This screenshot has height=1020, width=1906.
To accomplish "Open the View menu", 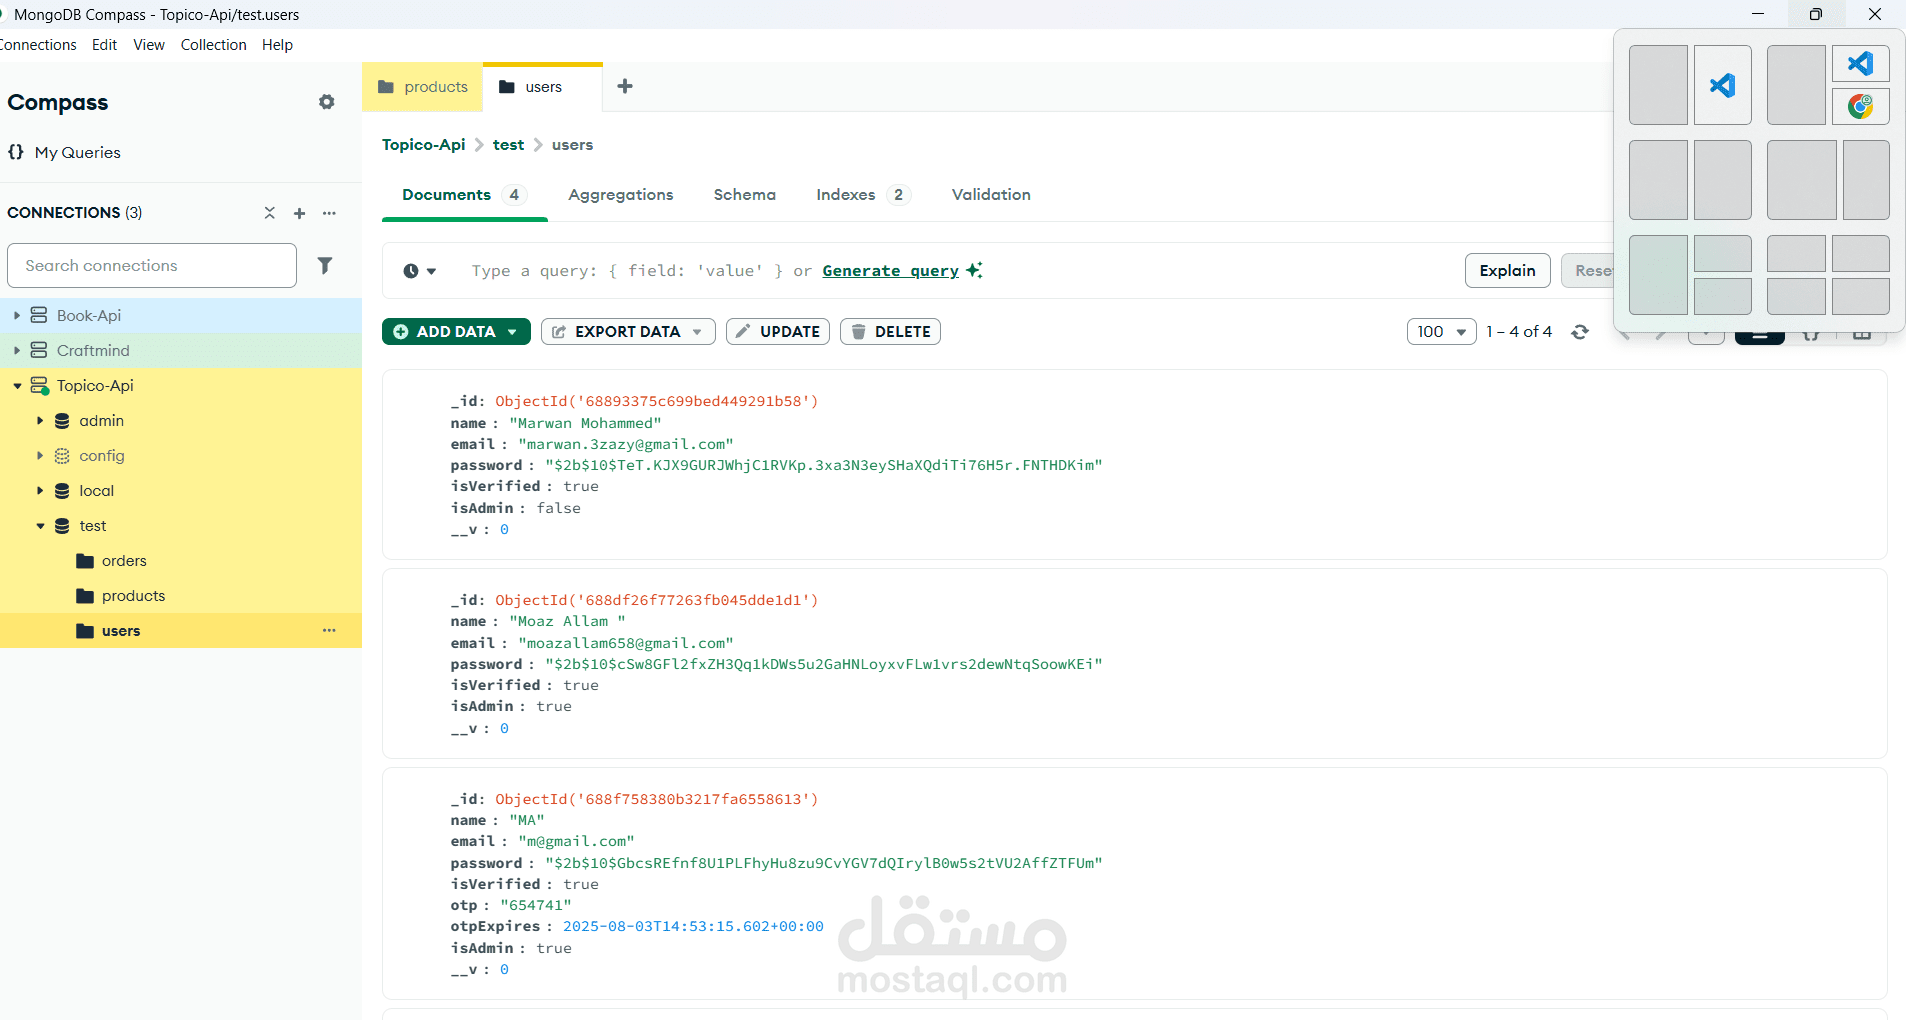I will point(149,45).
